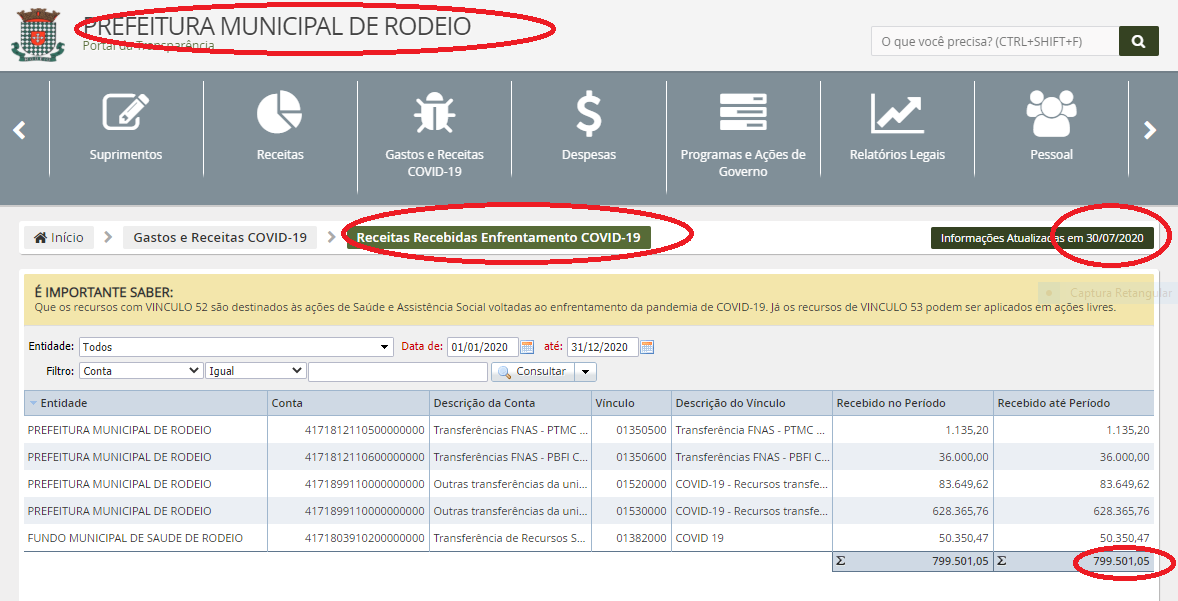Click Recebido no Período value 628.365,76
The image size is (1178, 601).
click(961, 512)
